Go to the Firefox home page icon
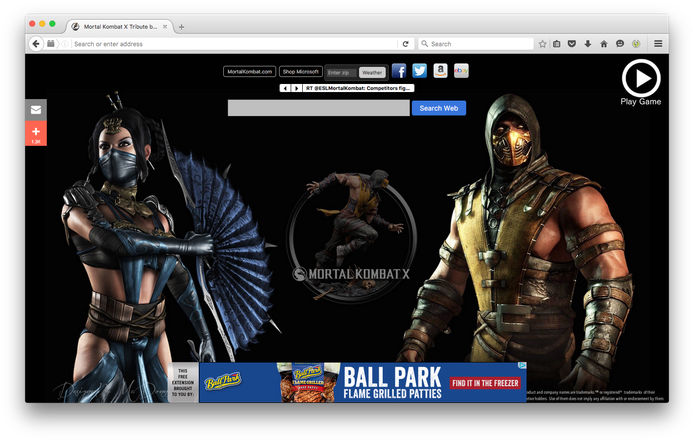The image size is (693, 440). tap(604, 44)
